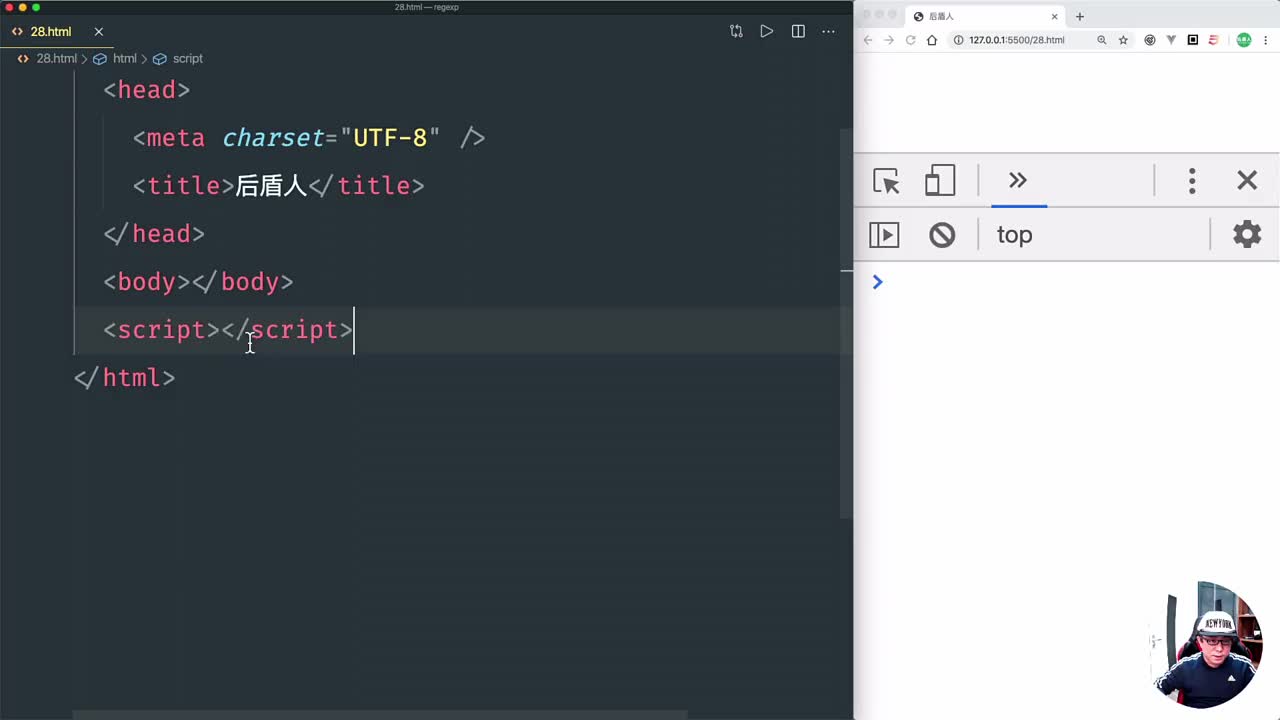Open editor more actions ellipsis menu
1280x720 pixels.
828,31
